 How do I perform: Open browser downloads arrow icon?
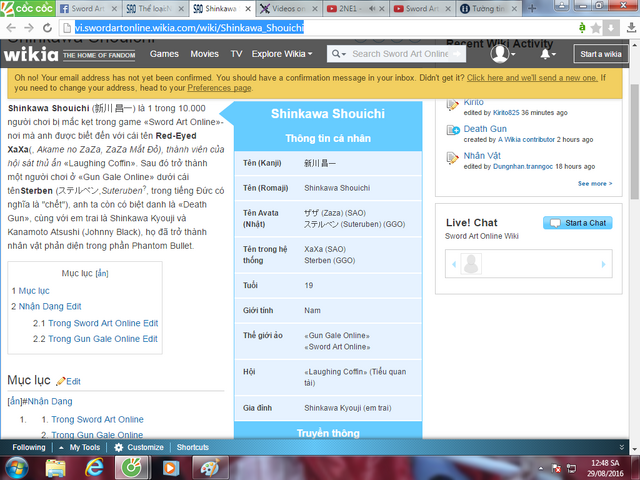pos(631,28)
